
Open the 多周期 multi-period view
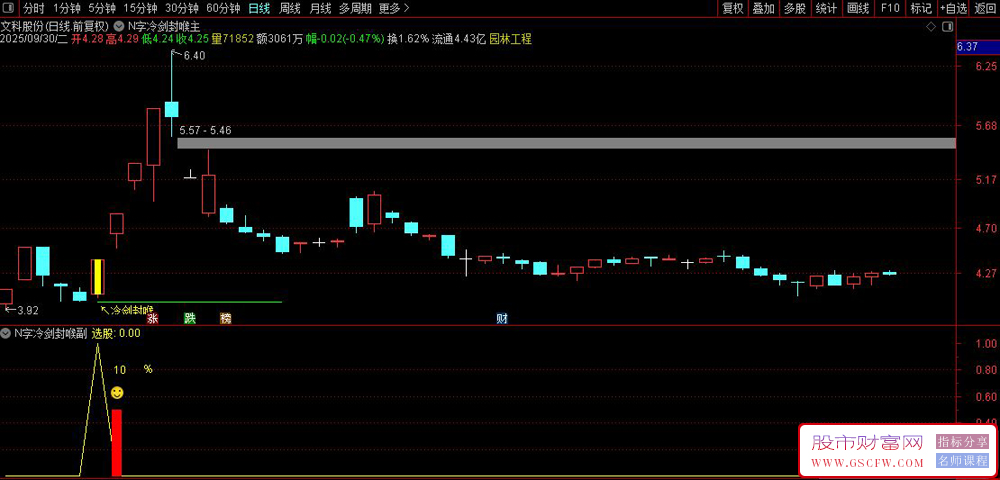(x=355, y=8)
